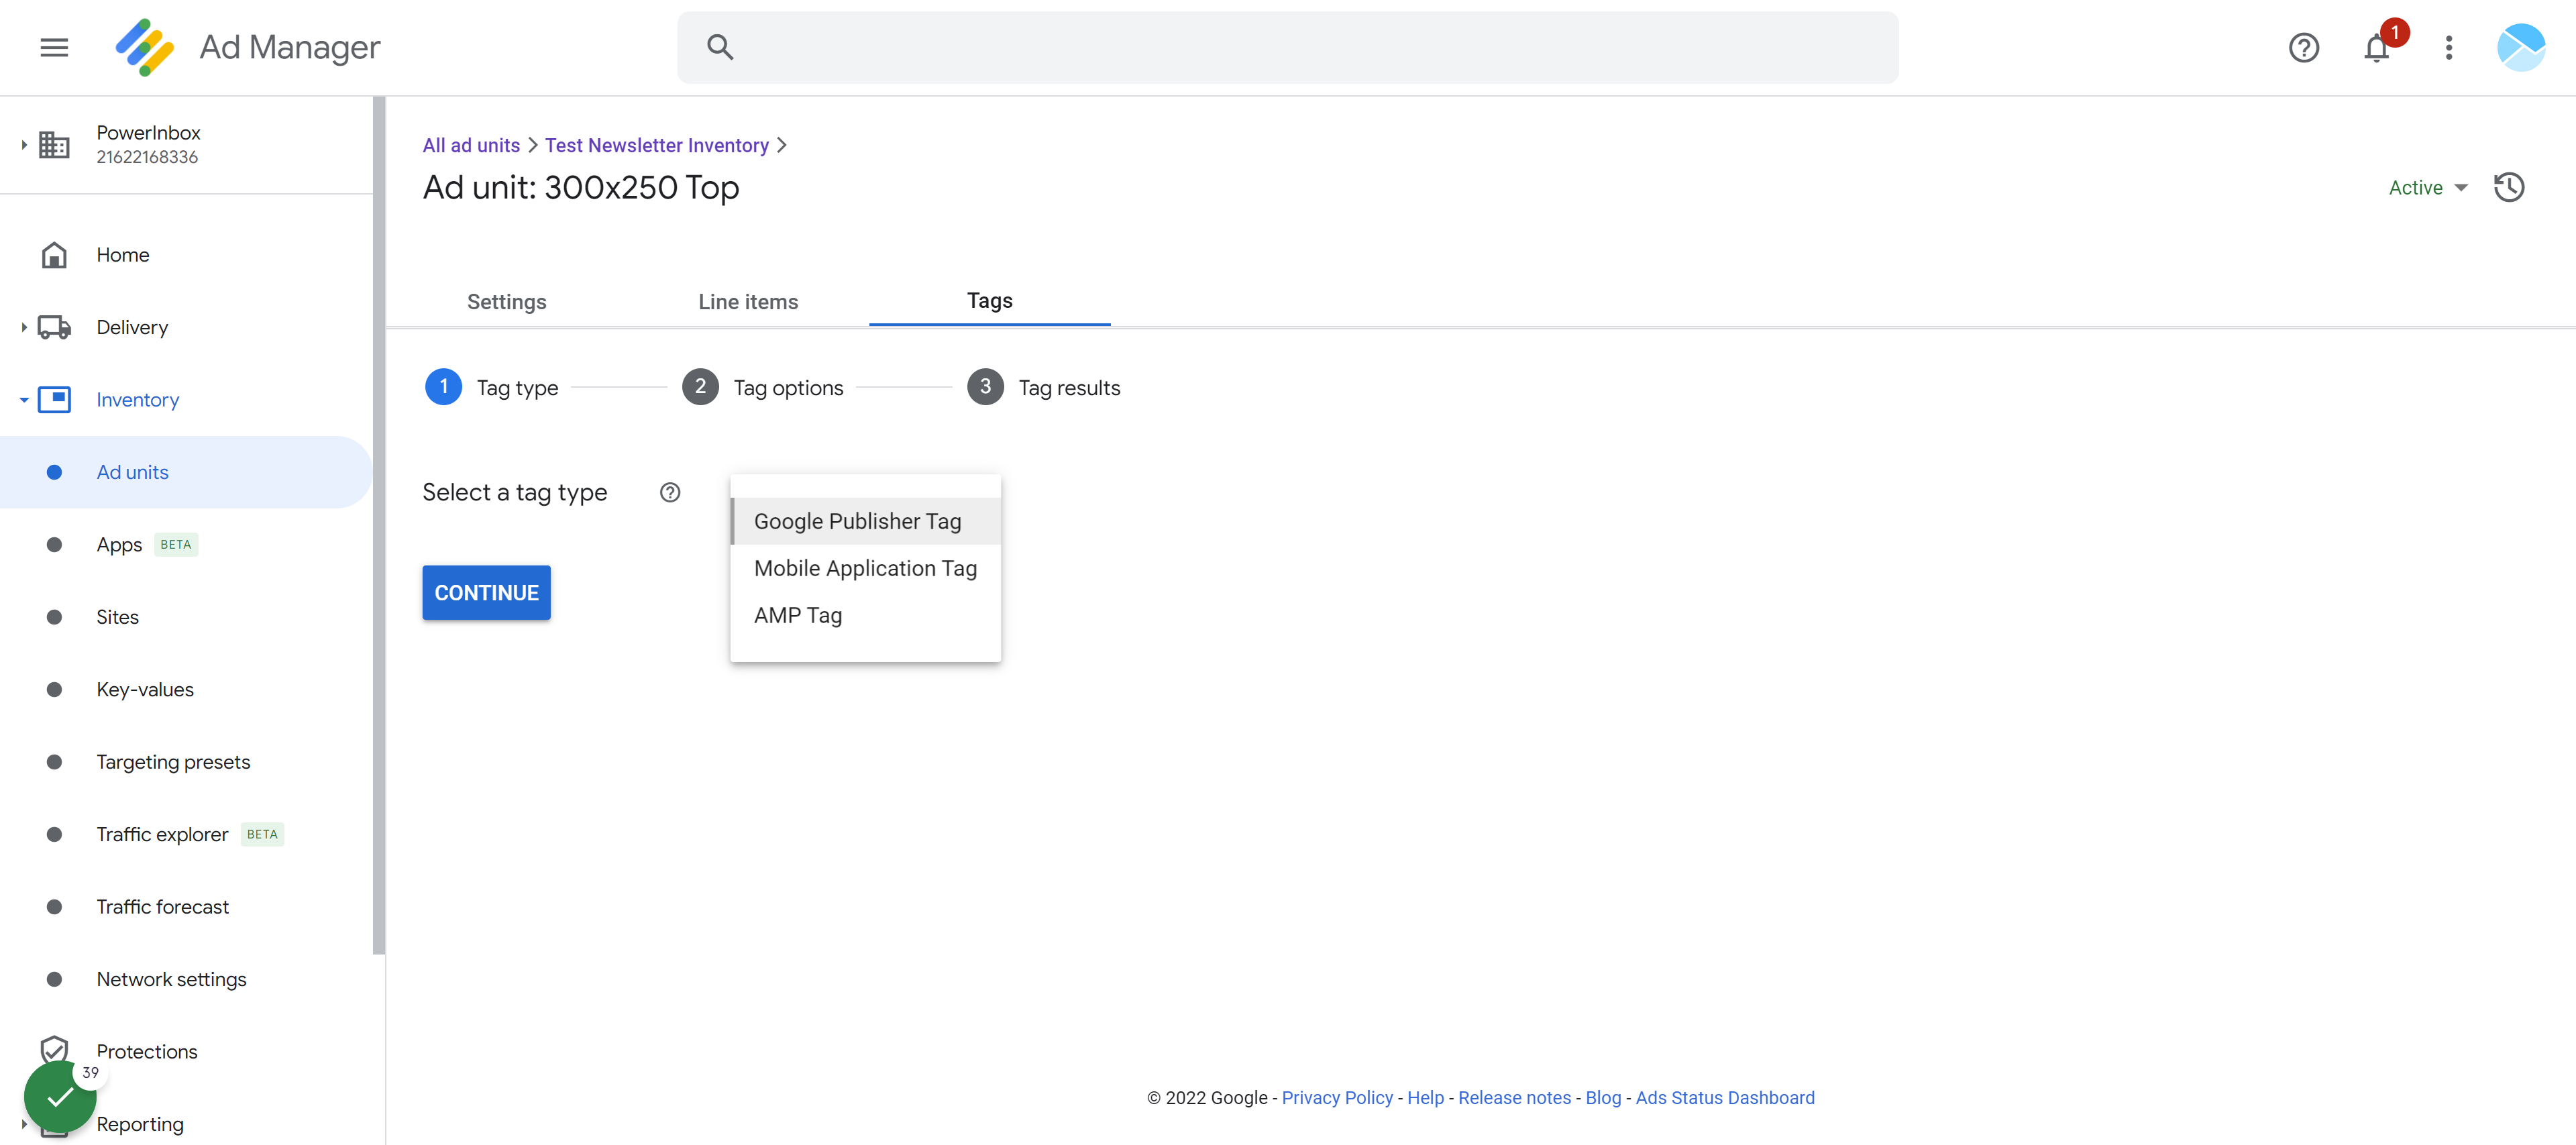Click the Inventory screen icon
This screenshot has width=2576, height=1145.
54,400
